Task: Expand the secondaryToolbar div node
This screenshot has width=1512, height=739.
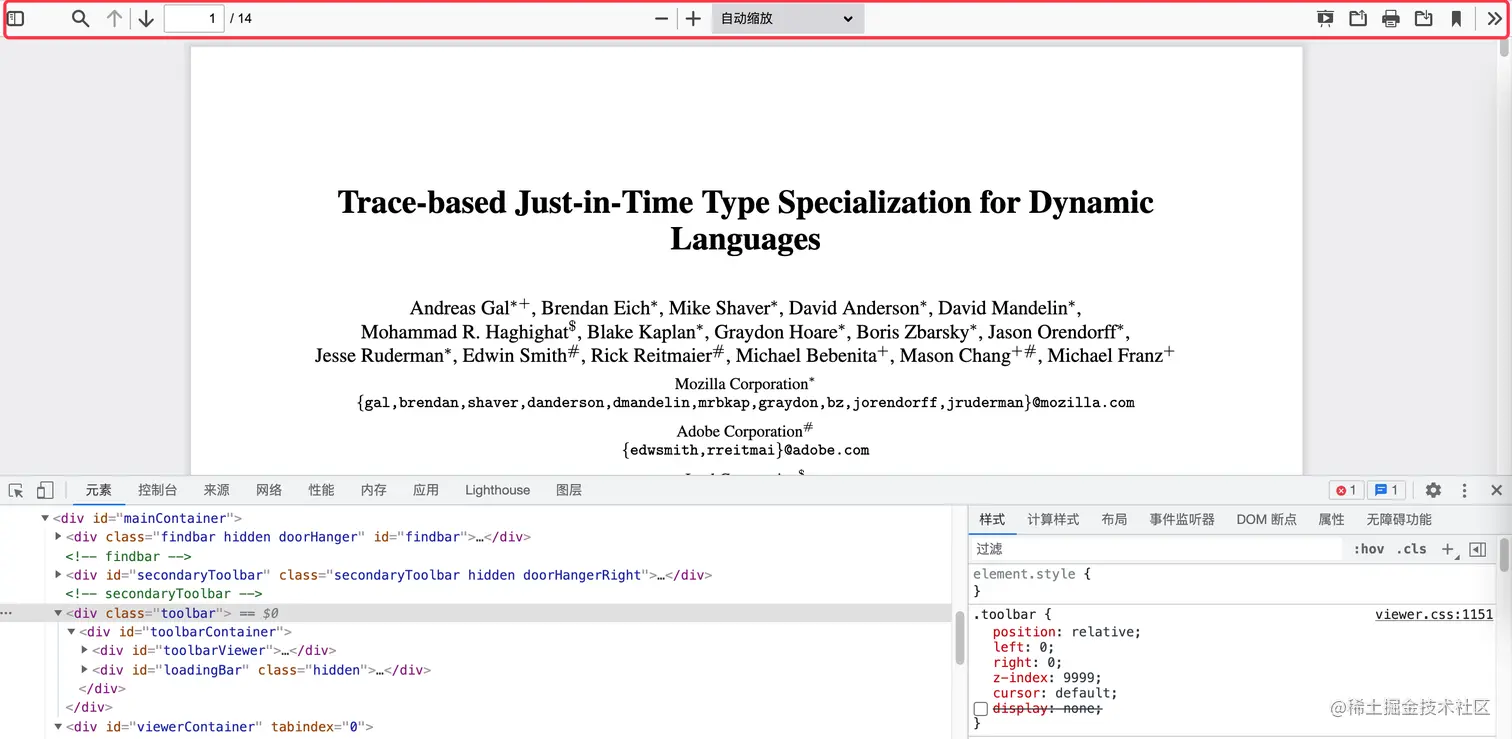Action: (x=58, y=575)
